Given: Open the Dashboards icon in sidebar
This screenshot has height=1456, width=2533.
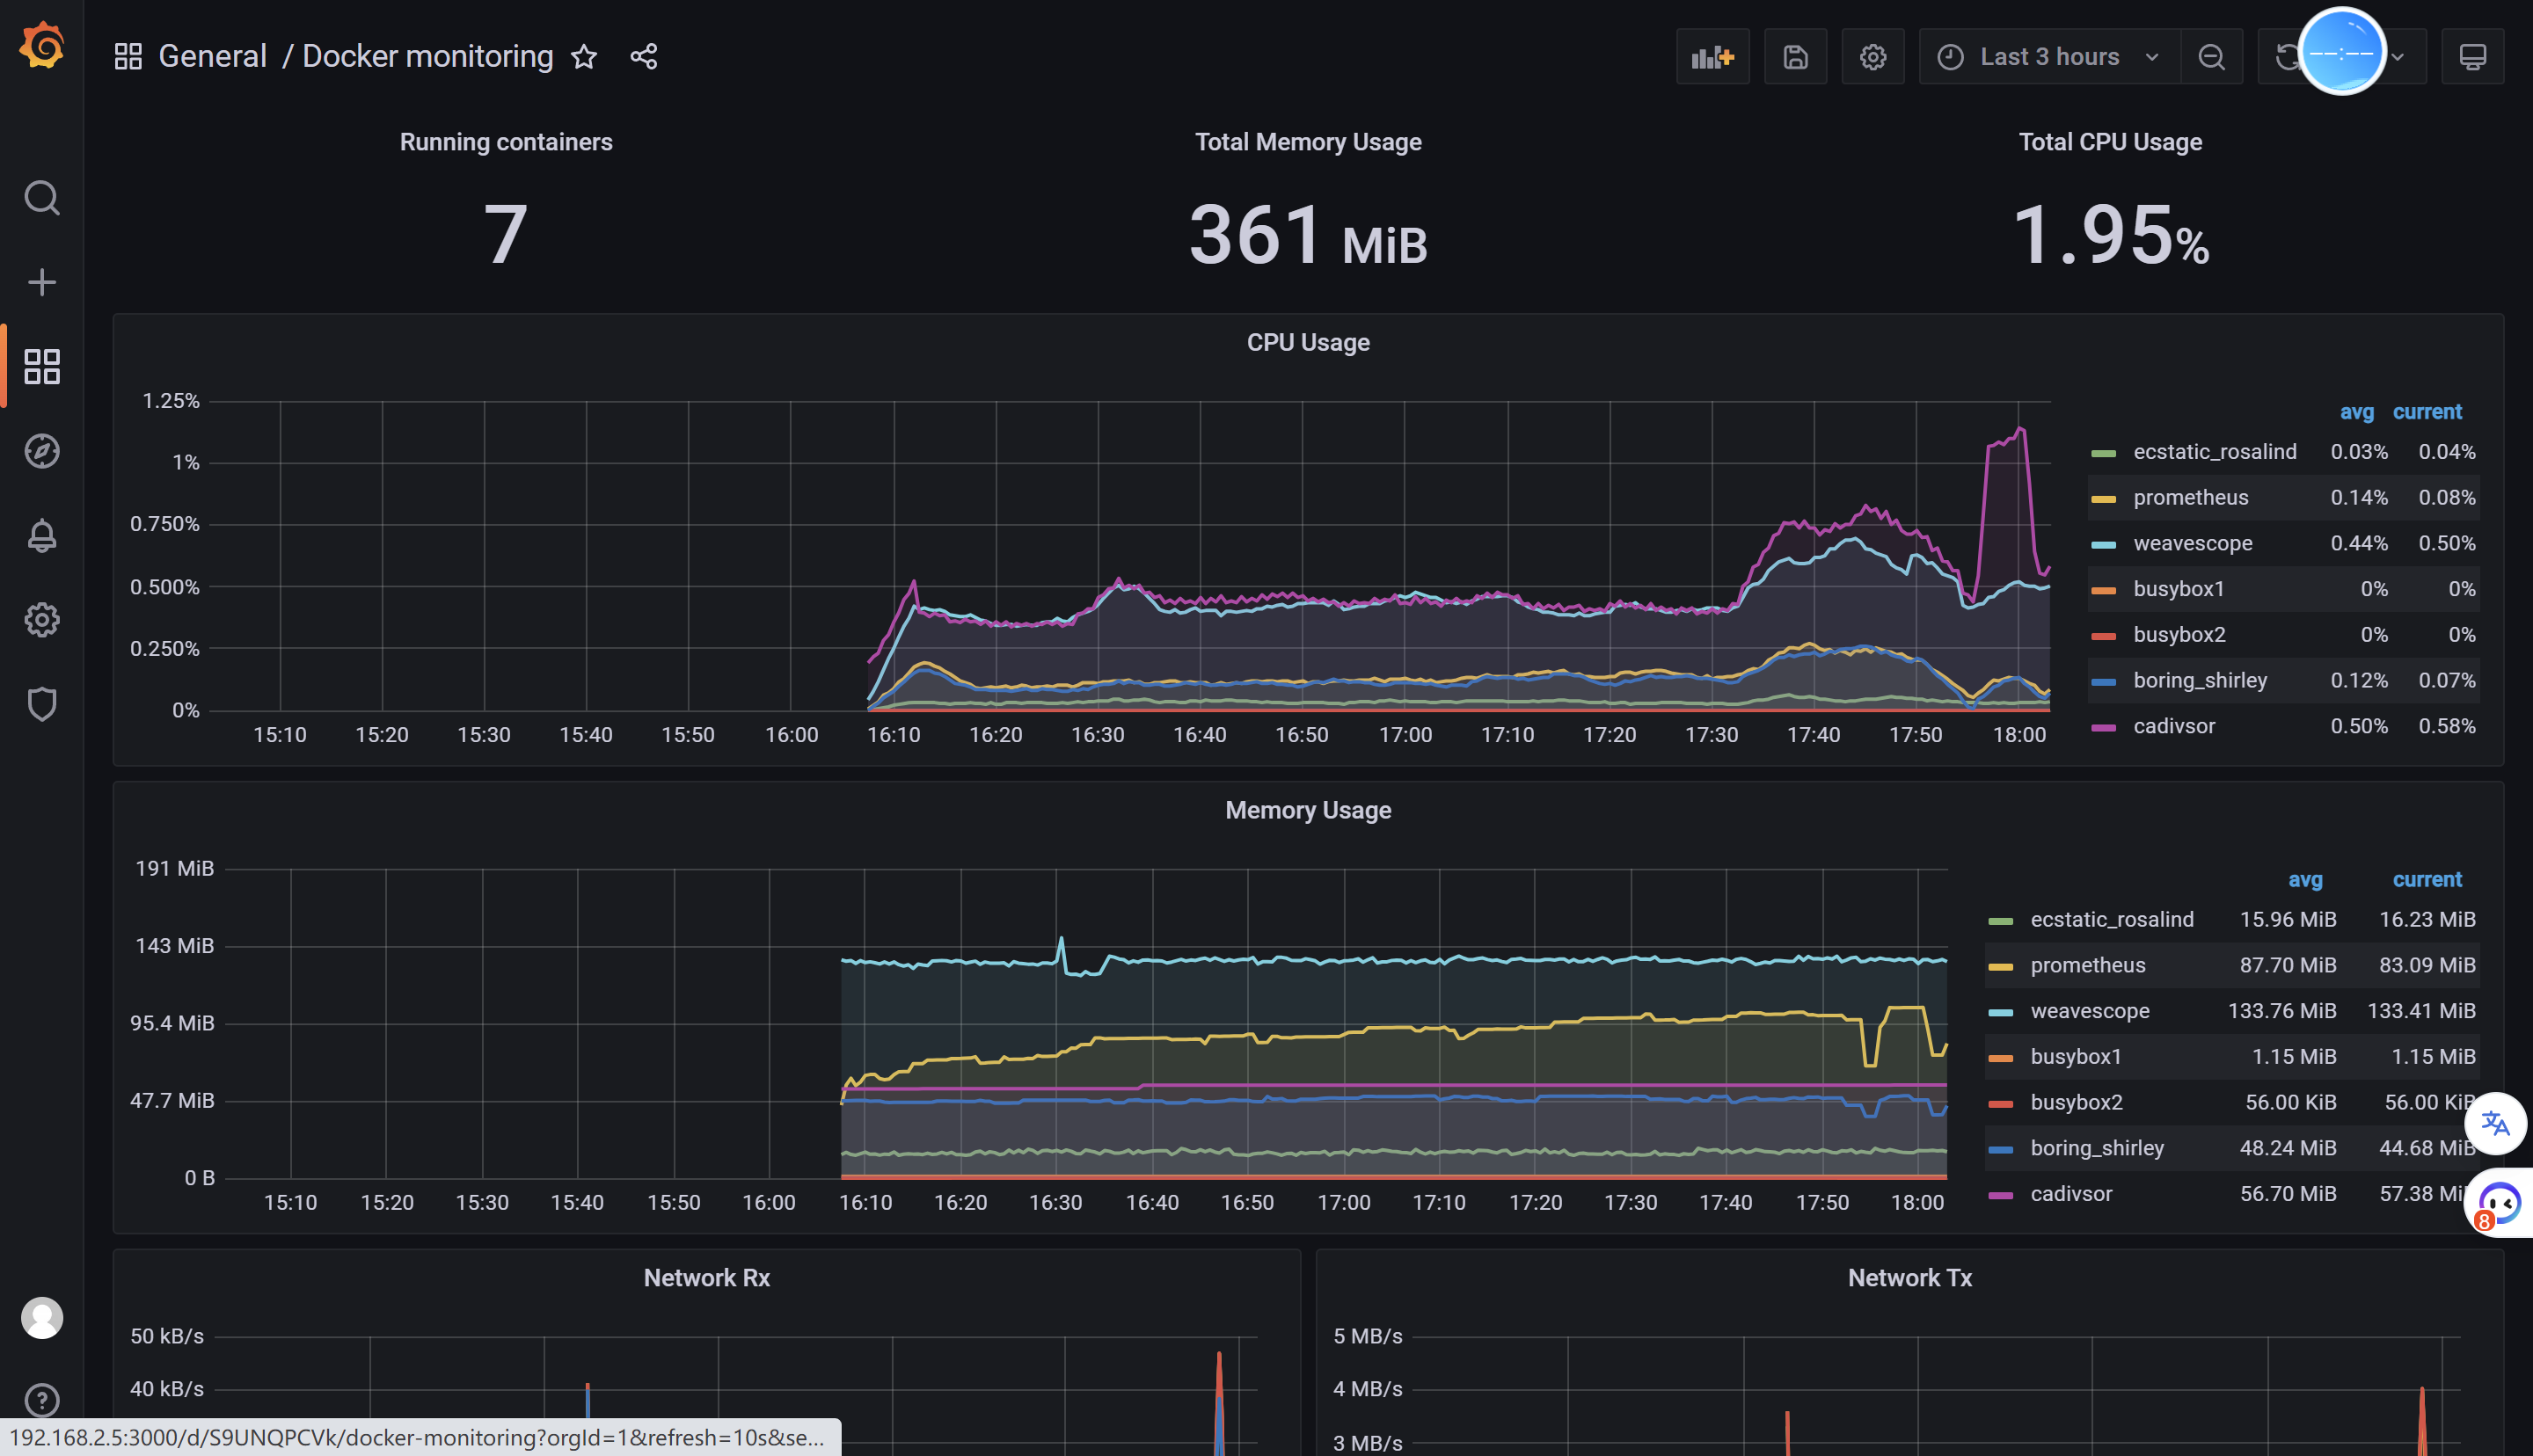Looking at the screenshot, I should click(x=42, y=367).
